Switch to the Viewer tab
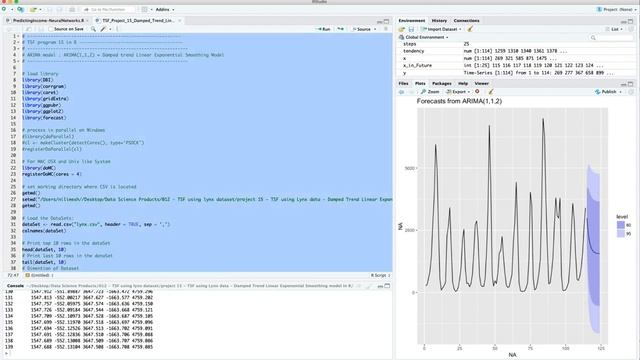 (482, 83)
